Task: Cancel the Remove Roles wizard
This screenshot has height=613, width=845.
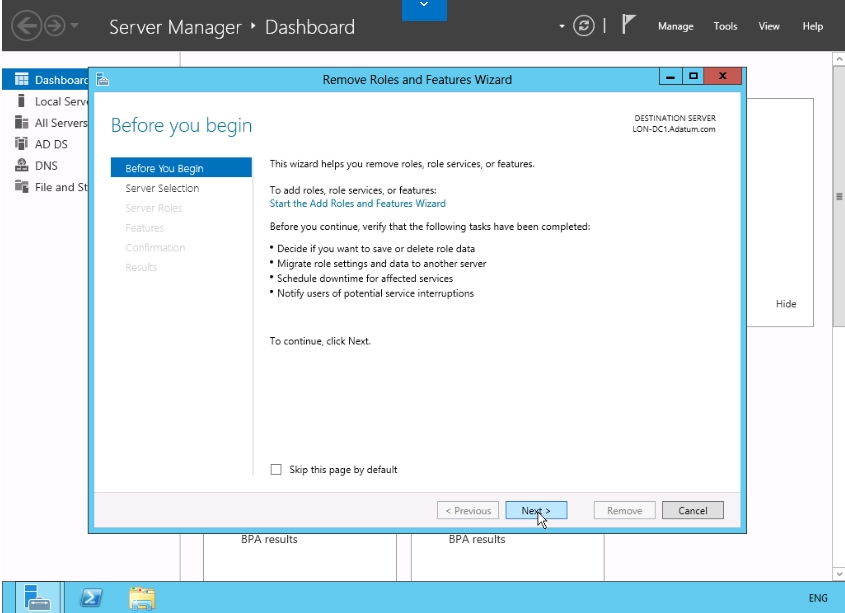Action: [692, 511]
